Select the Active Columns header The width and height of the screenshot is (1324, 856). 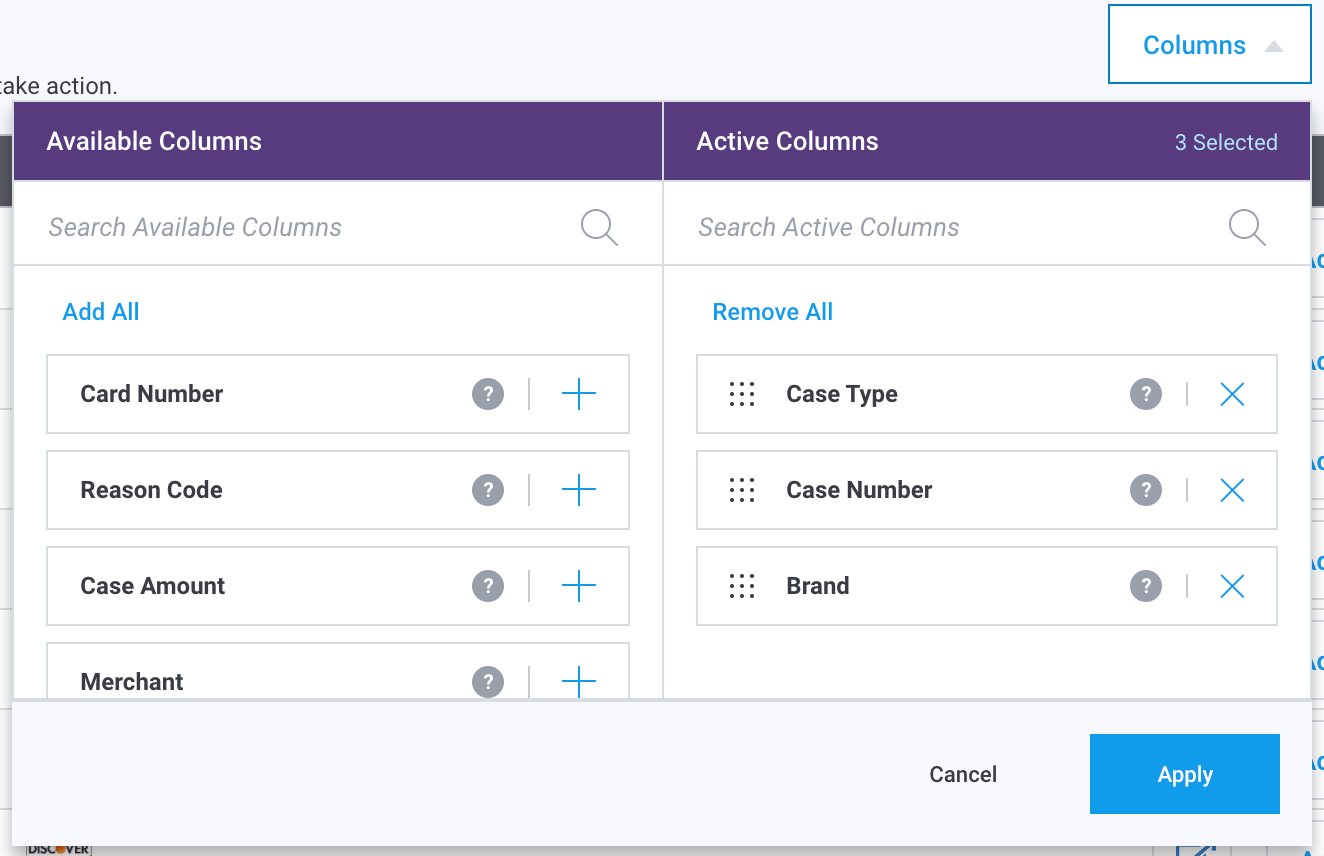[x=788, y=141]
